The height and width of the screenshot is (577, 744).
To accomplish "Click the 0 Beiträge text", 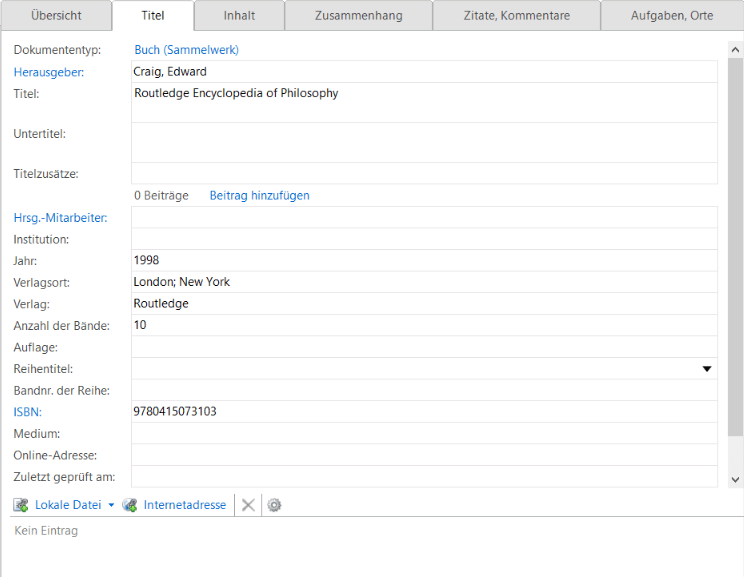I will click(x=161, y=195).
